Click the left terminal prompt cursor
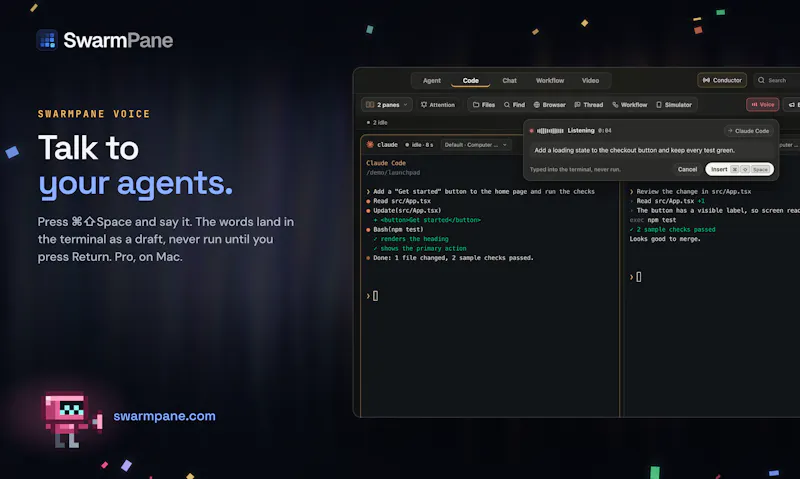The height and width of the screenshot is (479, 800). click(376, 296)
